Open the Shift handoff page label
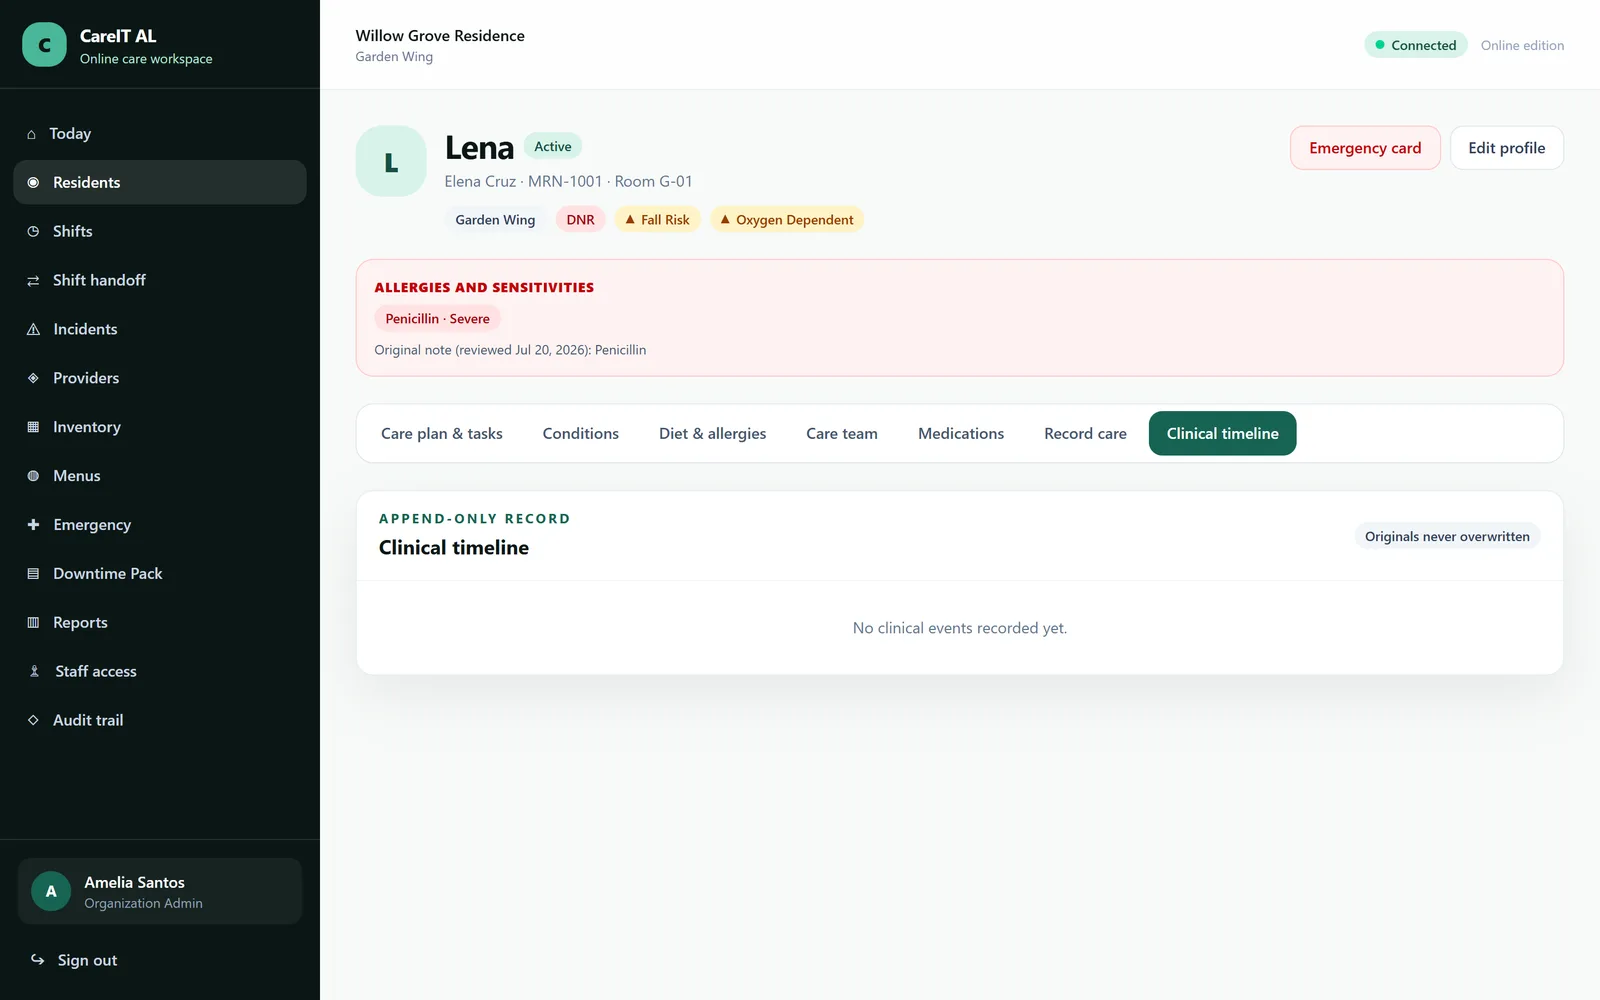 tap(99, 280)
